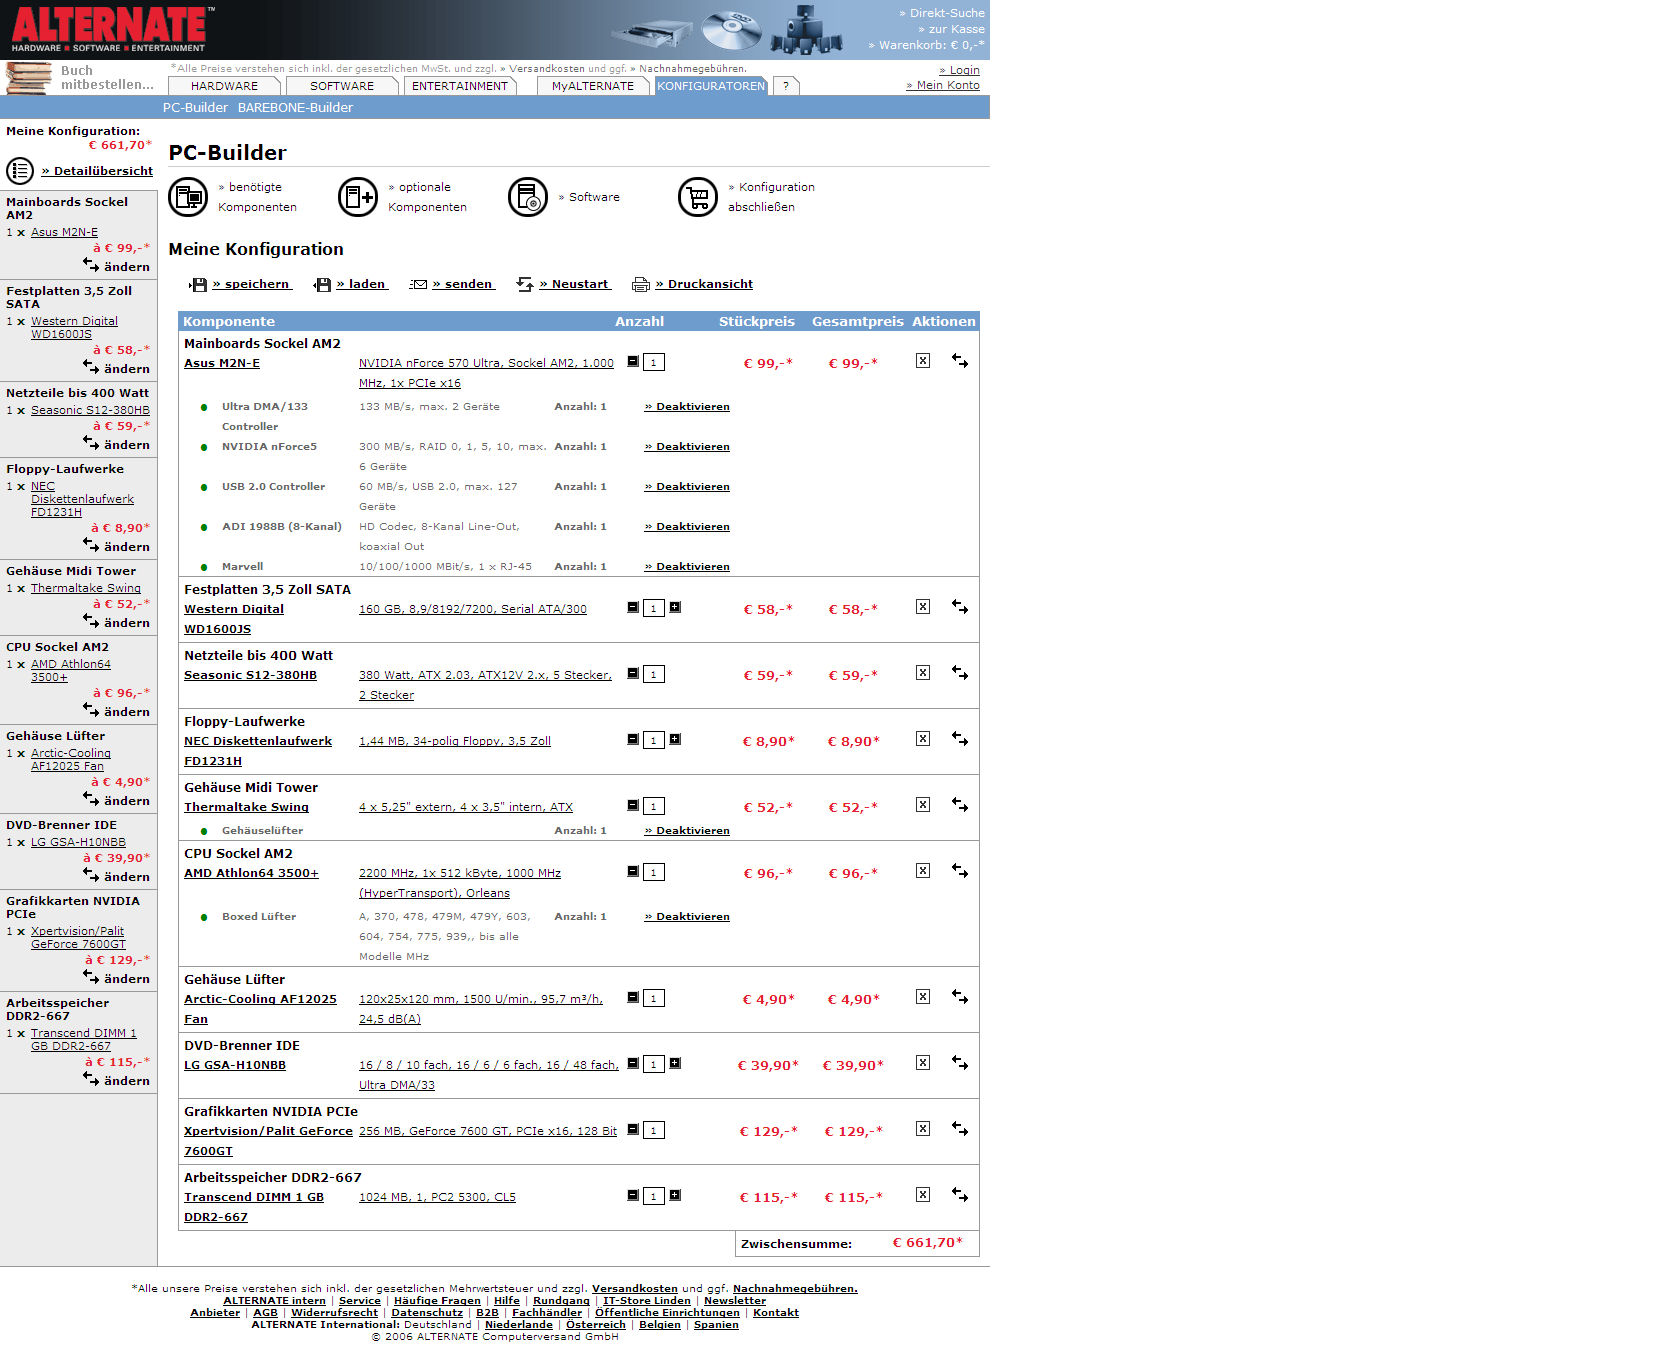Deactivate the Marvell network controller
The width and height of the screenshot is (1665, 1355).
tap(687, 566)
